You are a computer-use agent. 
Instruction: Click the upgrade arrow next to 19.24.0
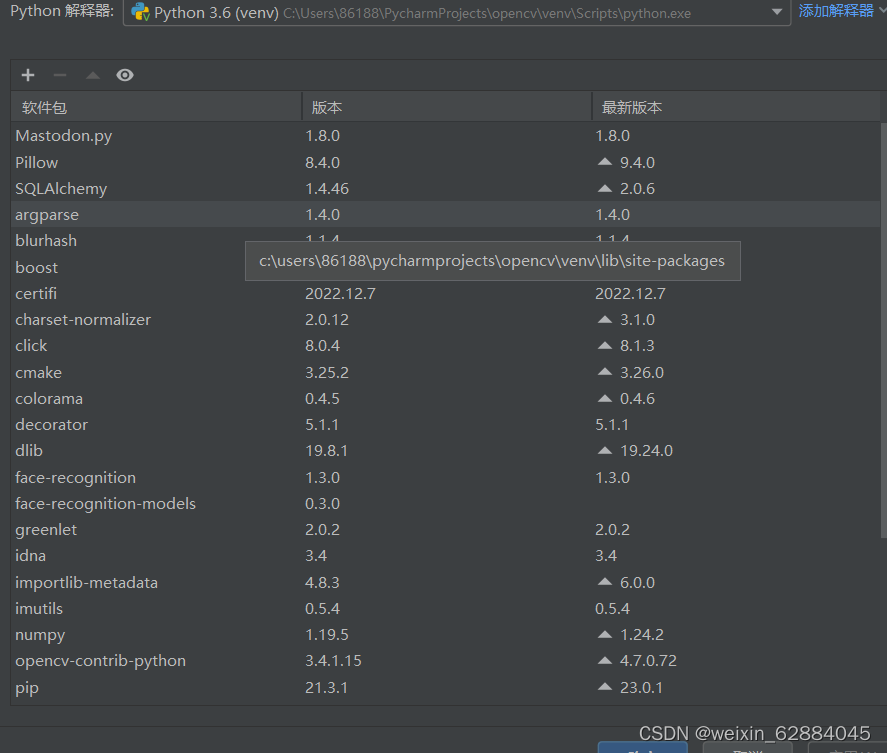coord(605,450)
